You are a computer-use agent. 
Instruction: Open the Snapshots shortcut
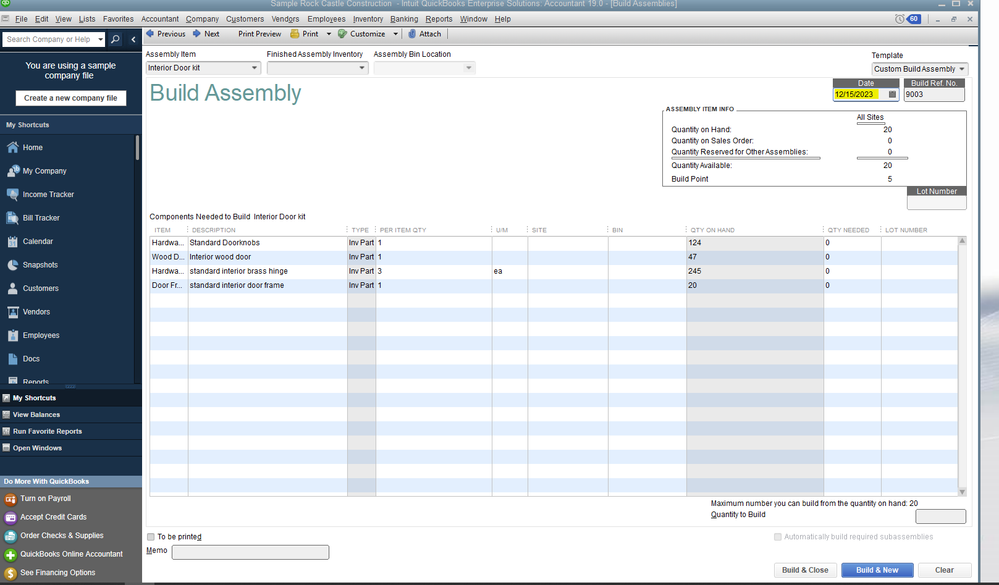(x=32, y=265)
